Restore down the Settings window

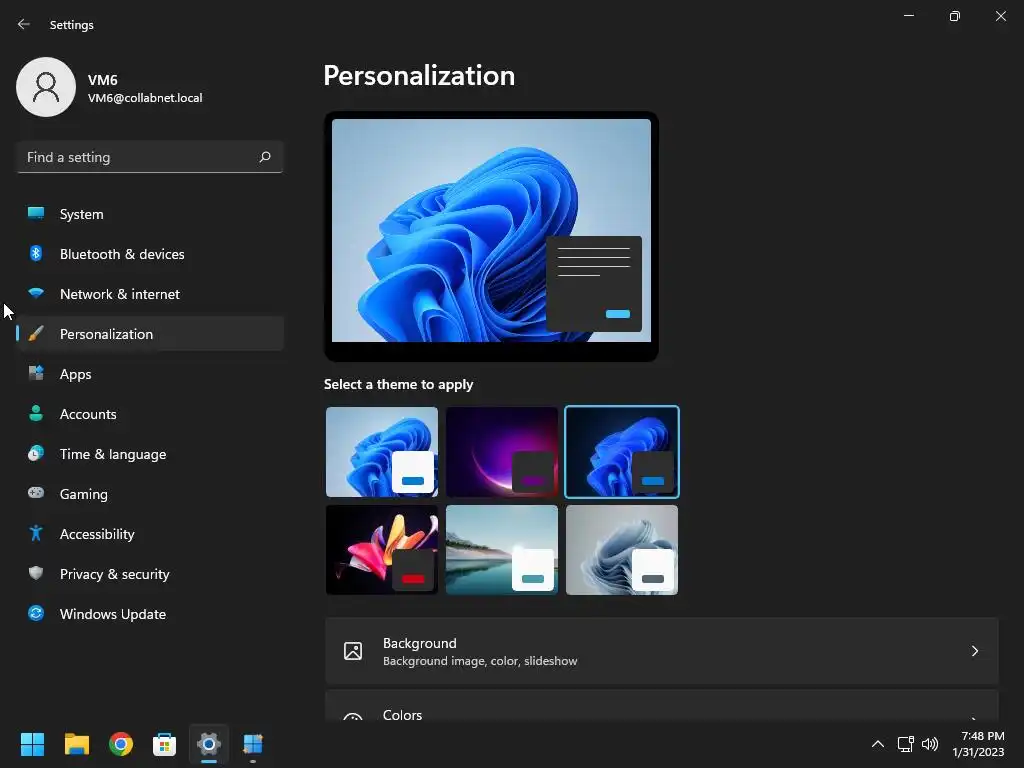(x=954, y=16)
